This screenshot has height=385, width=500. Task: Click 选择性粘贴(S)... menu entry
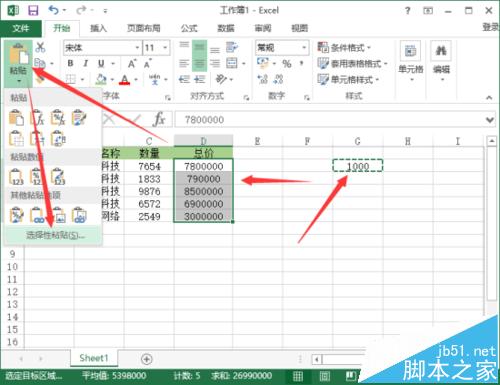point(53,235)
